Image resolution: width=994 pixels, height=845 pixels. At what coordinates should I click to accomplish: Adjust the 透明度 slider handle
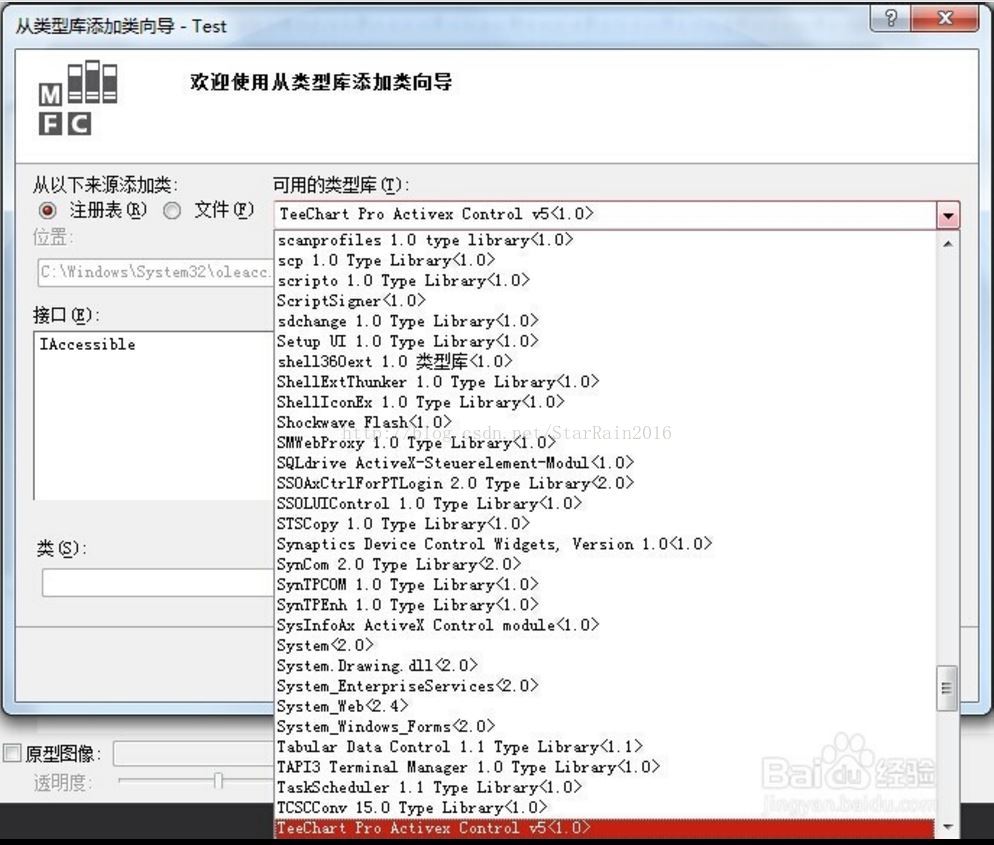click(218, 780)
